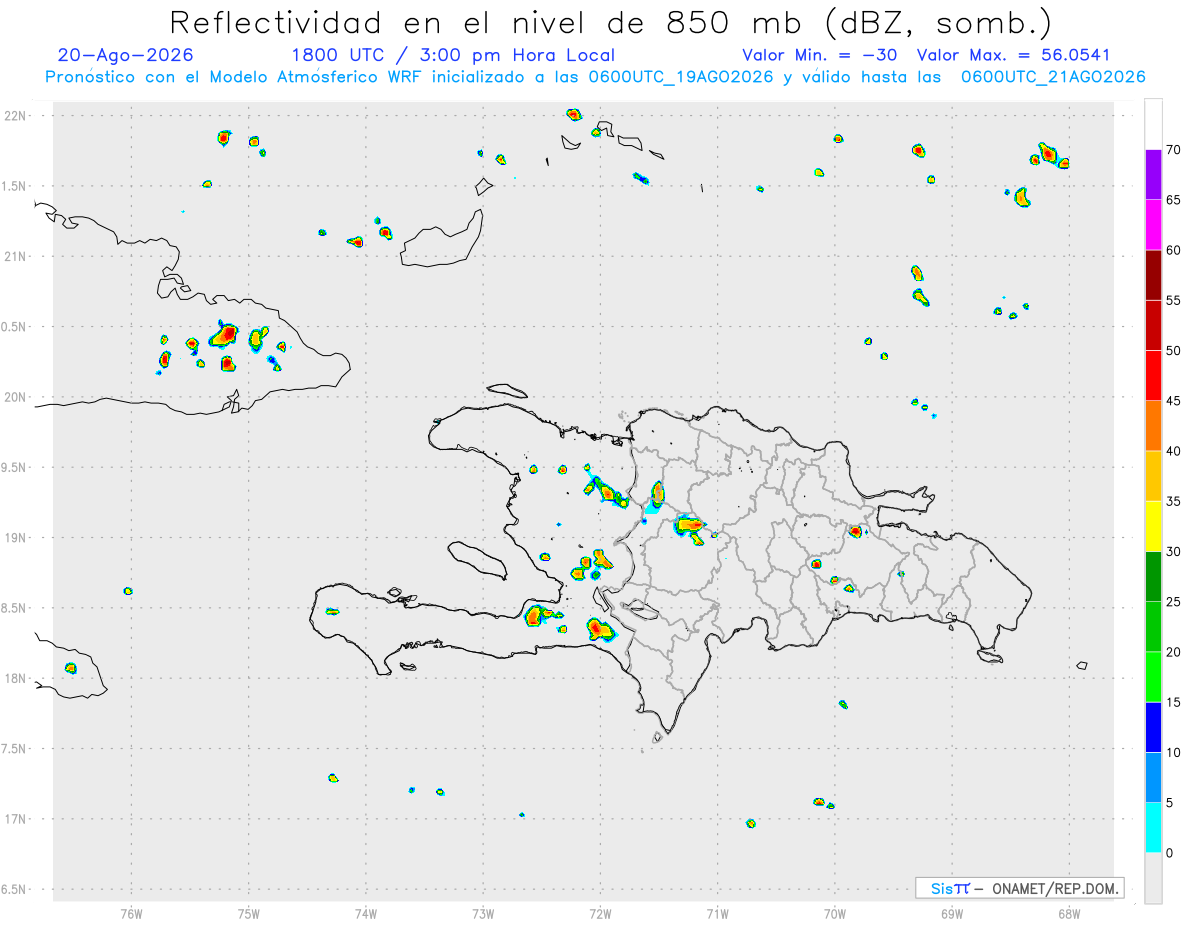Click the longitude label '69W'
Image resolution: width=1200 pixels, height=927 pixels.
(952, 913)
